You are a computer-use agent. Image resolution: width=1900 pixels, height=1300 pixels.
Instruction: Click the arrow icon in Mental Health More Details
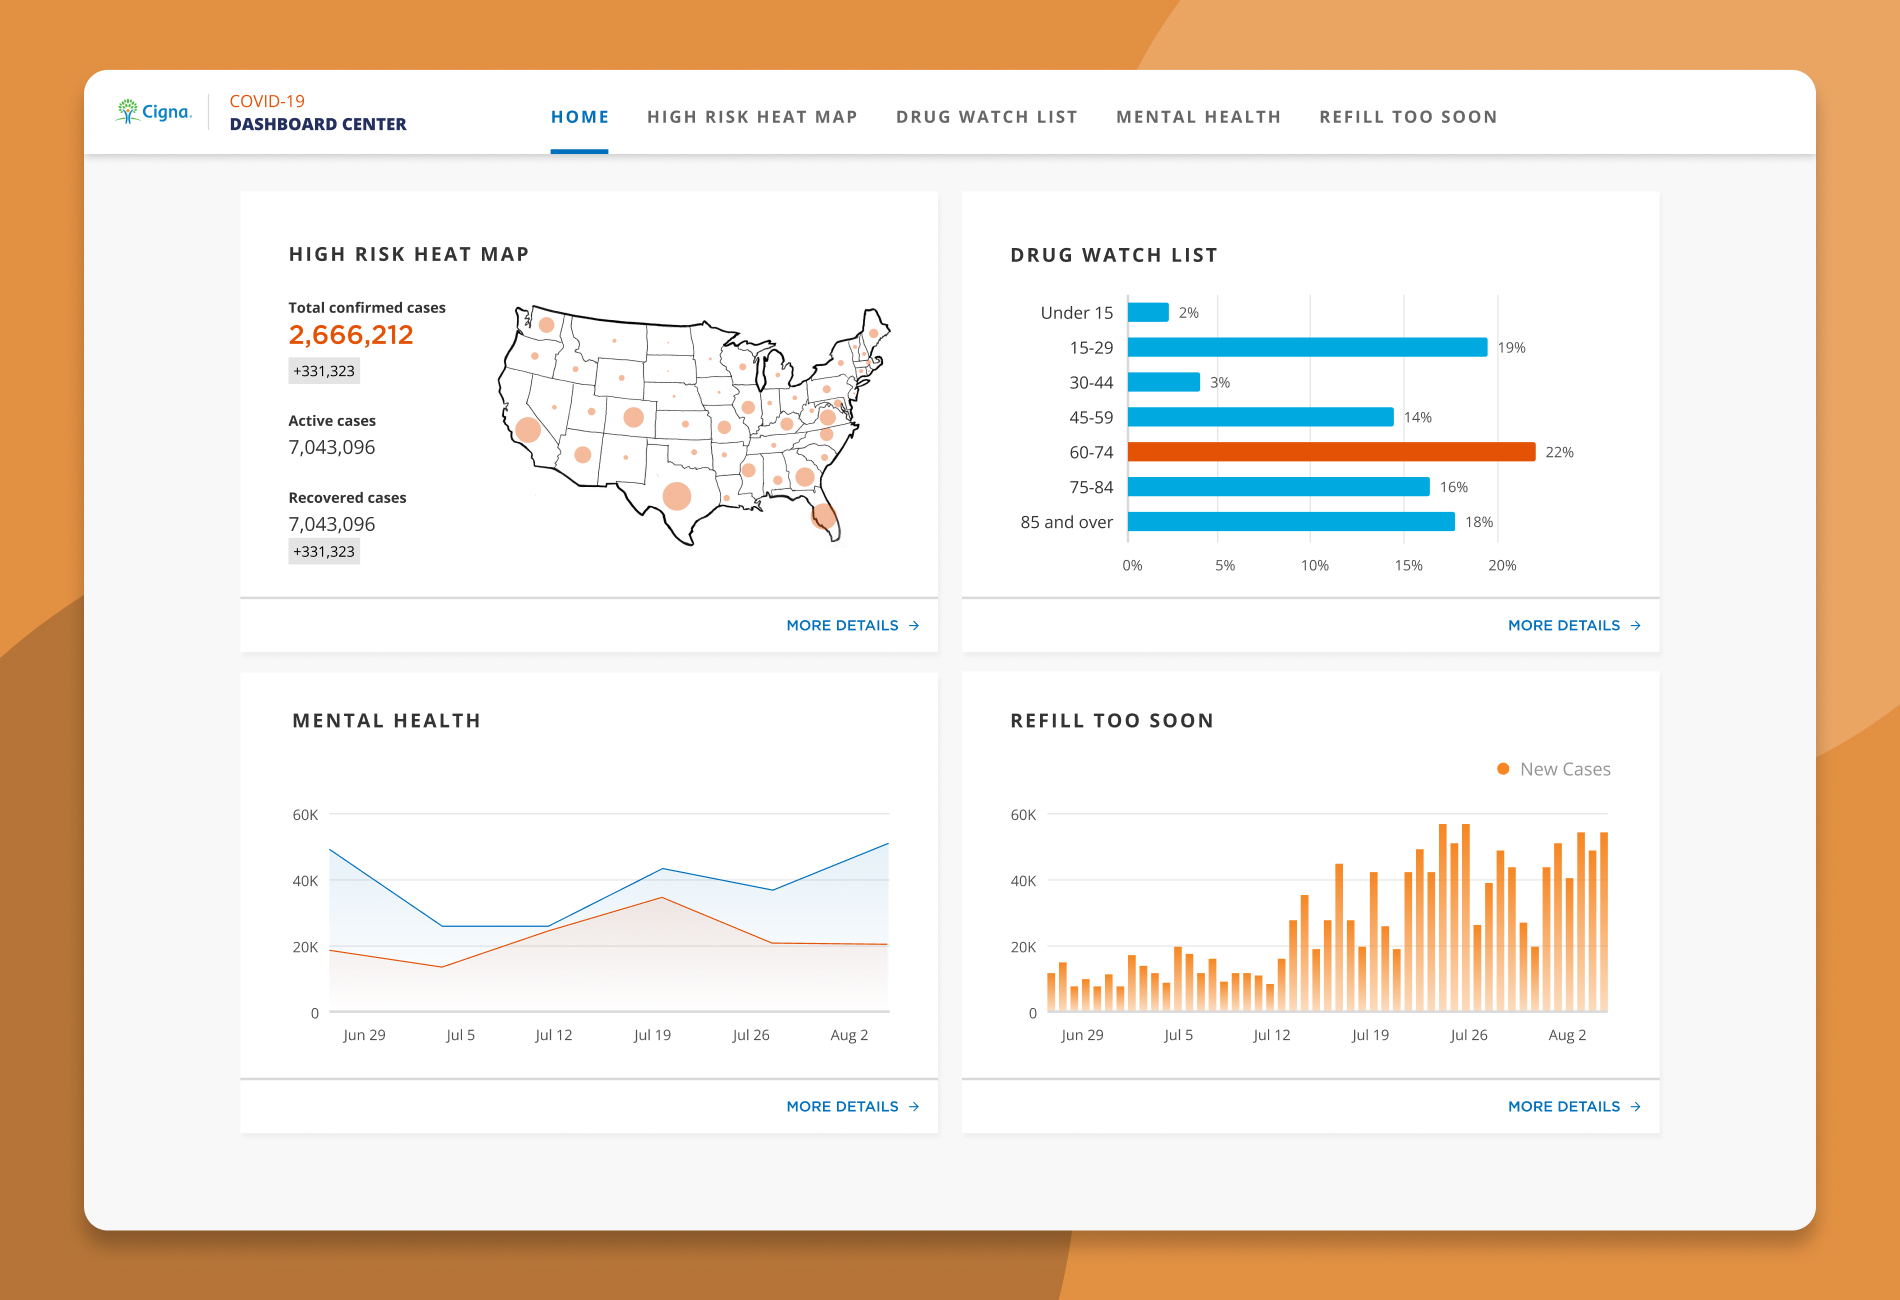click(914, 1107)
